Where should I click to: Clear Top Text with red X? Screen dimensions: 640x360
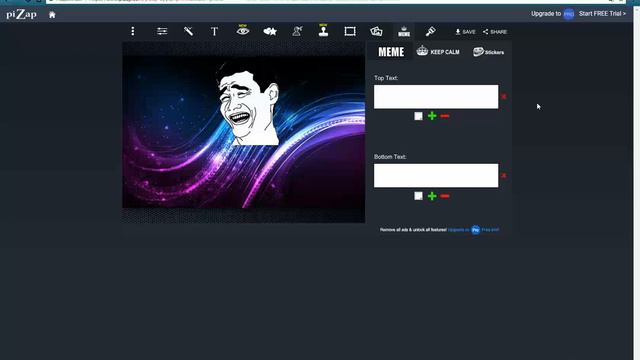tap(504, 97)
